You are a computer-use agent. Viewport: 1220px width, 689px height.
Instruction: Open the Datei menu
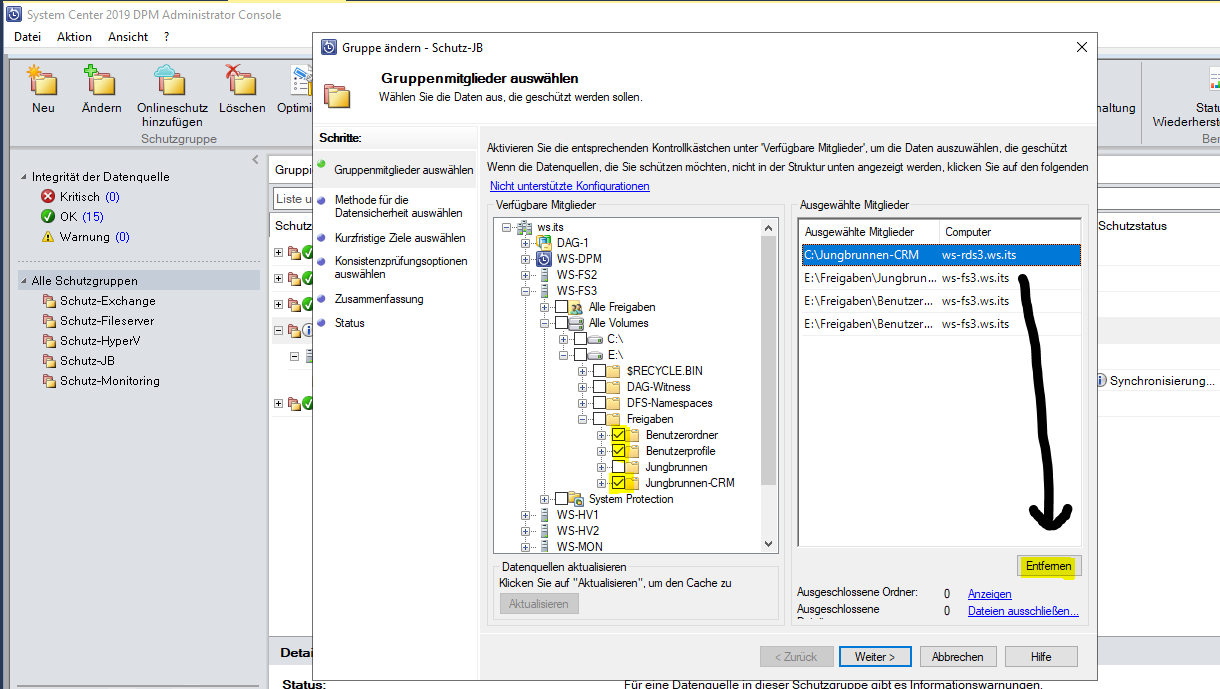pyautogui.click(x=27, y=37)
